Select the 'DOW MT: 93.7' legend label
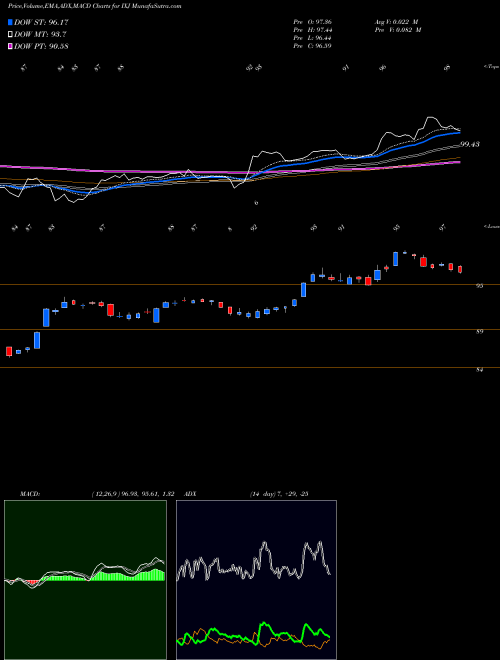Image resolution: width=500 pixels, height=660 pixels. [x=40, y=34]
